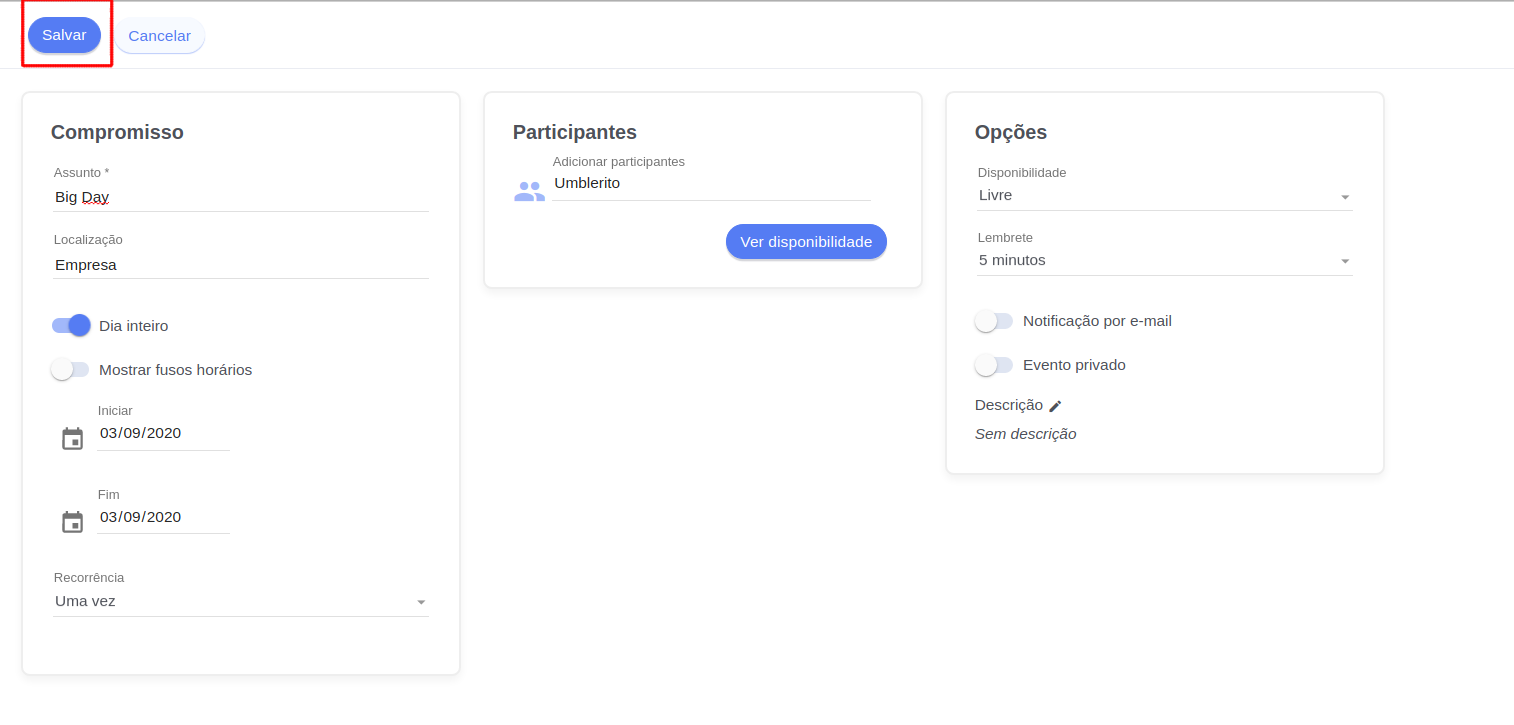Viewport: 1514px width, 725px height.
Task: Click the participants group icon
Action: pos(529,191)
